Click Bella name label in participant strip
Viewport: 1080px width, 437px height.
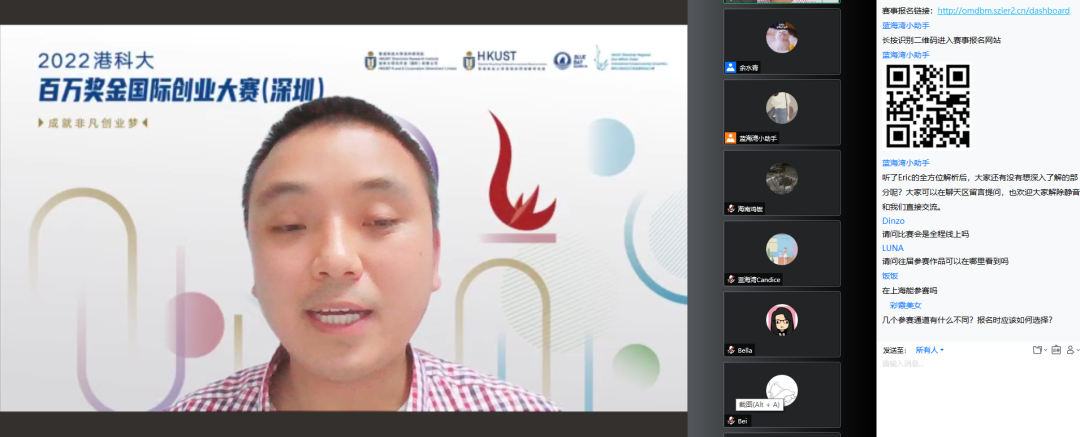[745, 350]
